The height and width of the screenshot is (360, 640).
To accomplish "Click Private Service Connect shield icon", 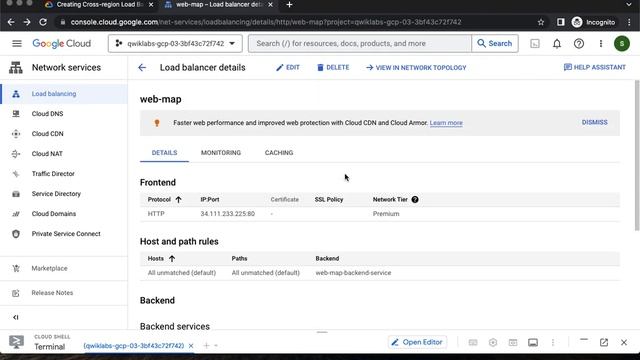I will (x=16, y=233).
